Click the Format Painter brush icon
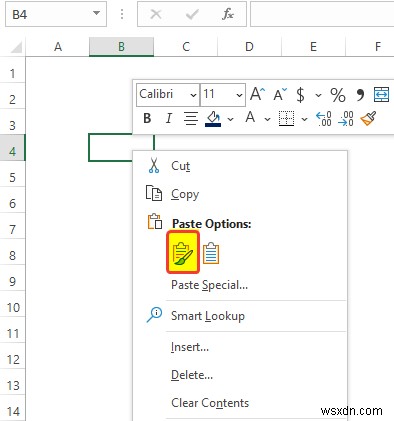This screenshot has height=421, width=394. pyautogui.click(x=368, y=118)
